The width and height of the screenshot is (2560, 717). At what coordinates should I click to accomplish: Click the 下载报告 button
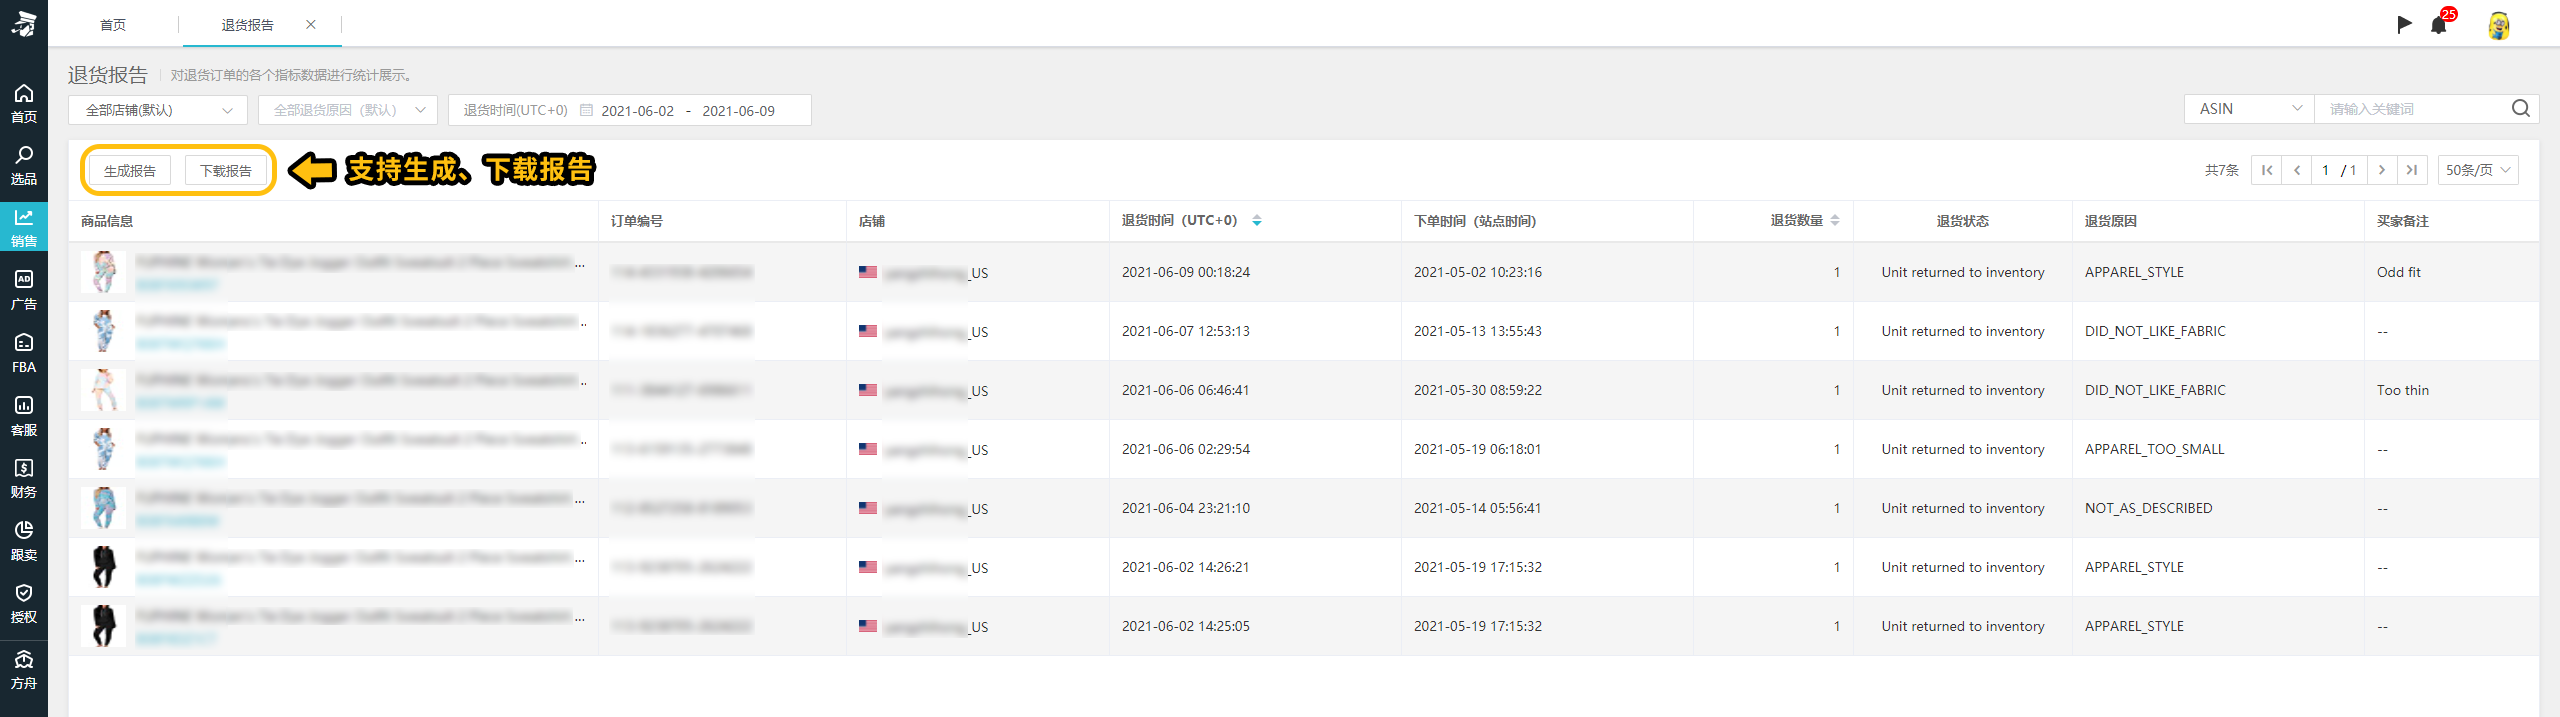coord(226,171)
